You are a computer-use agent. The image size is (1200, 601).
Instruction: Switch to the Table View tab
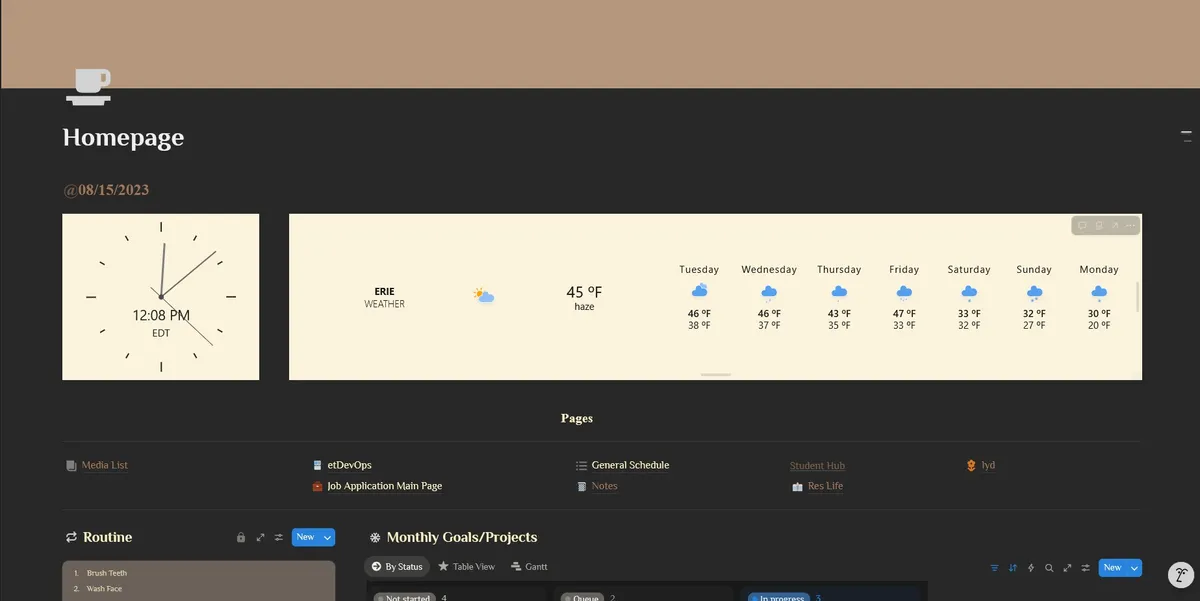(x=466, y=567)
